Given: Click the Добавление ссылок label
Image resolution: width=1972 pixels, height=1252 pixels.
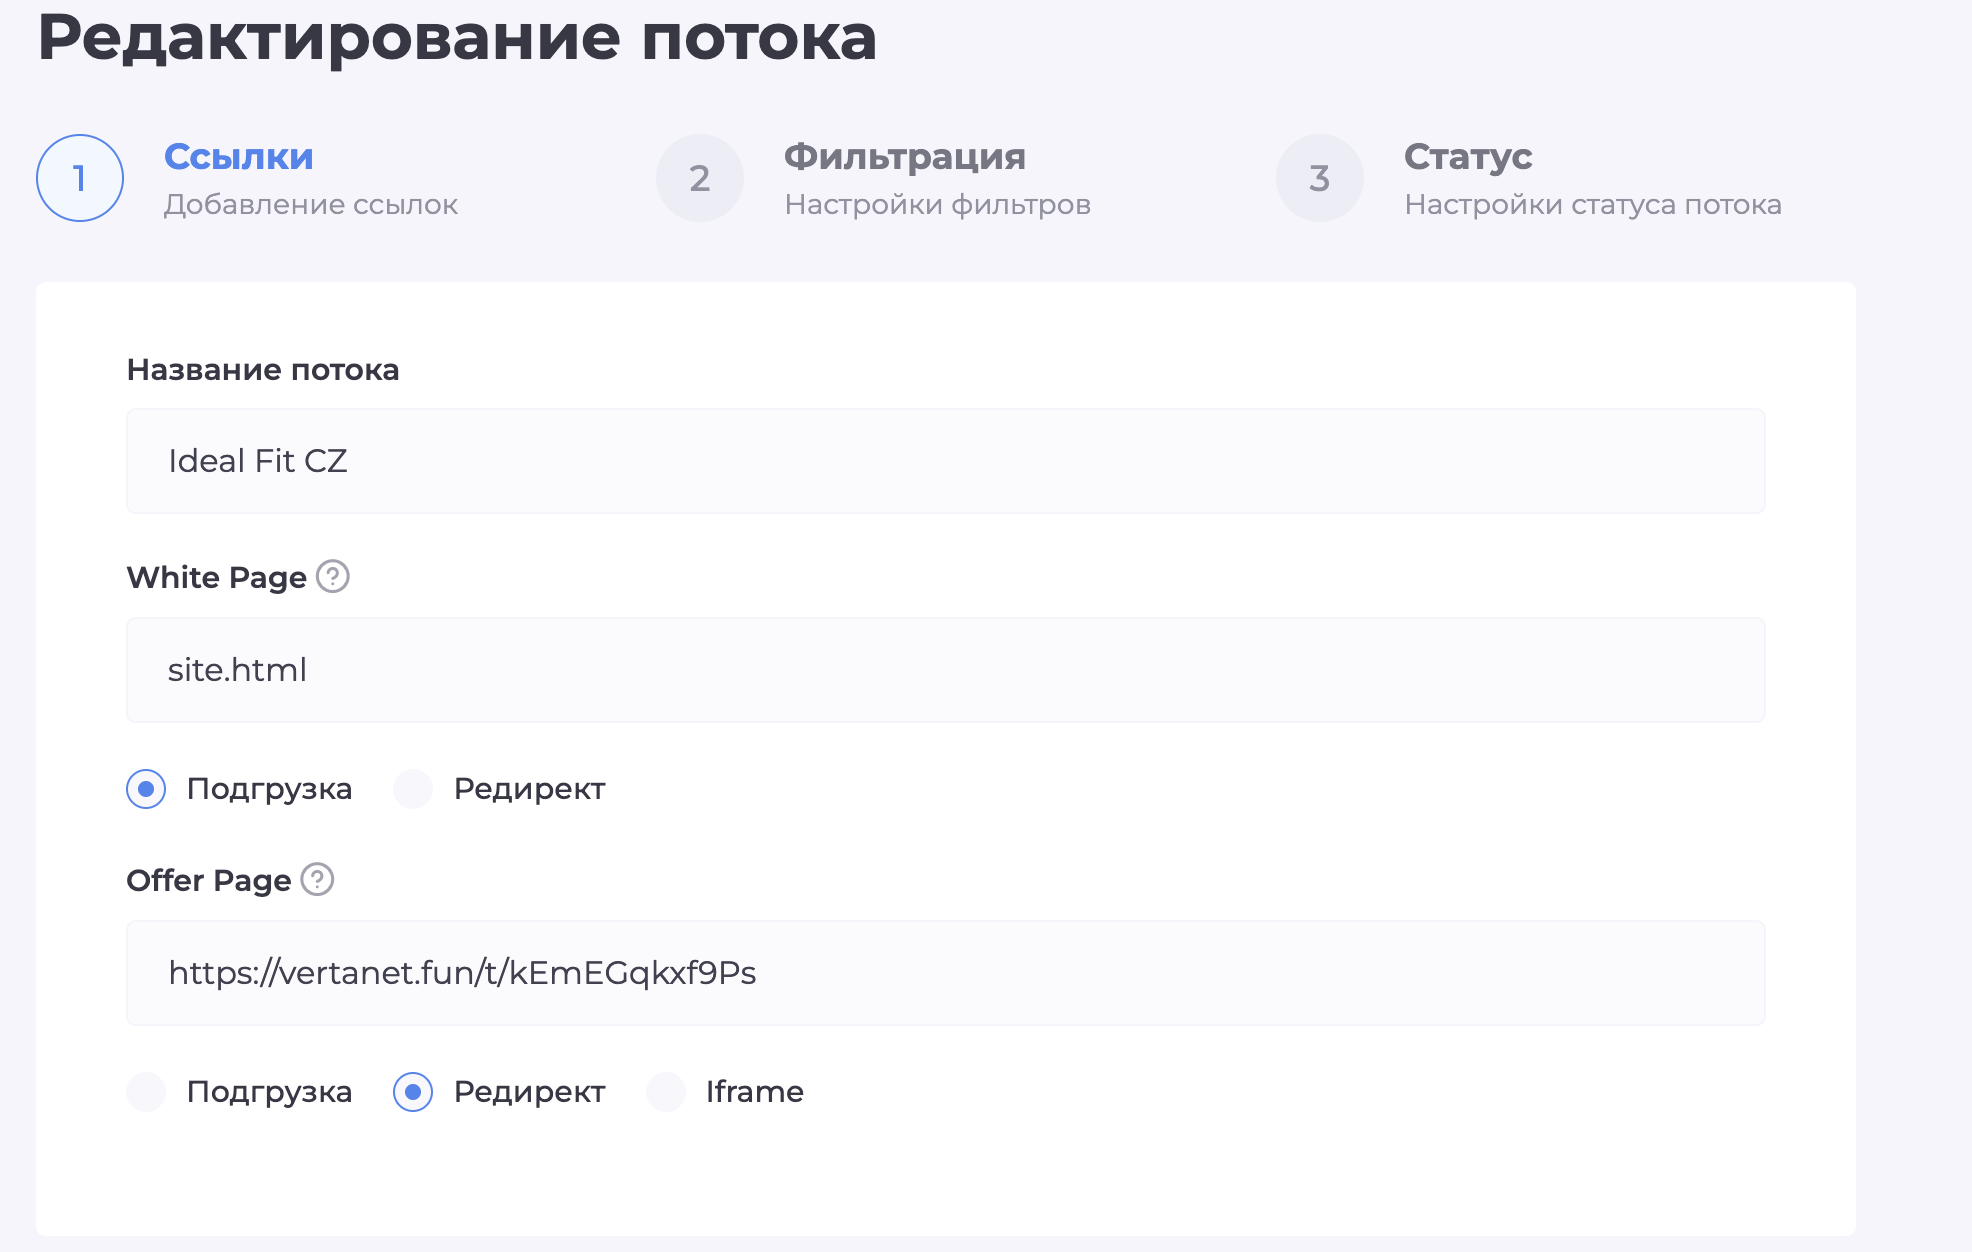Looking at the screenshot, I should (311, 205).
